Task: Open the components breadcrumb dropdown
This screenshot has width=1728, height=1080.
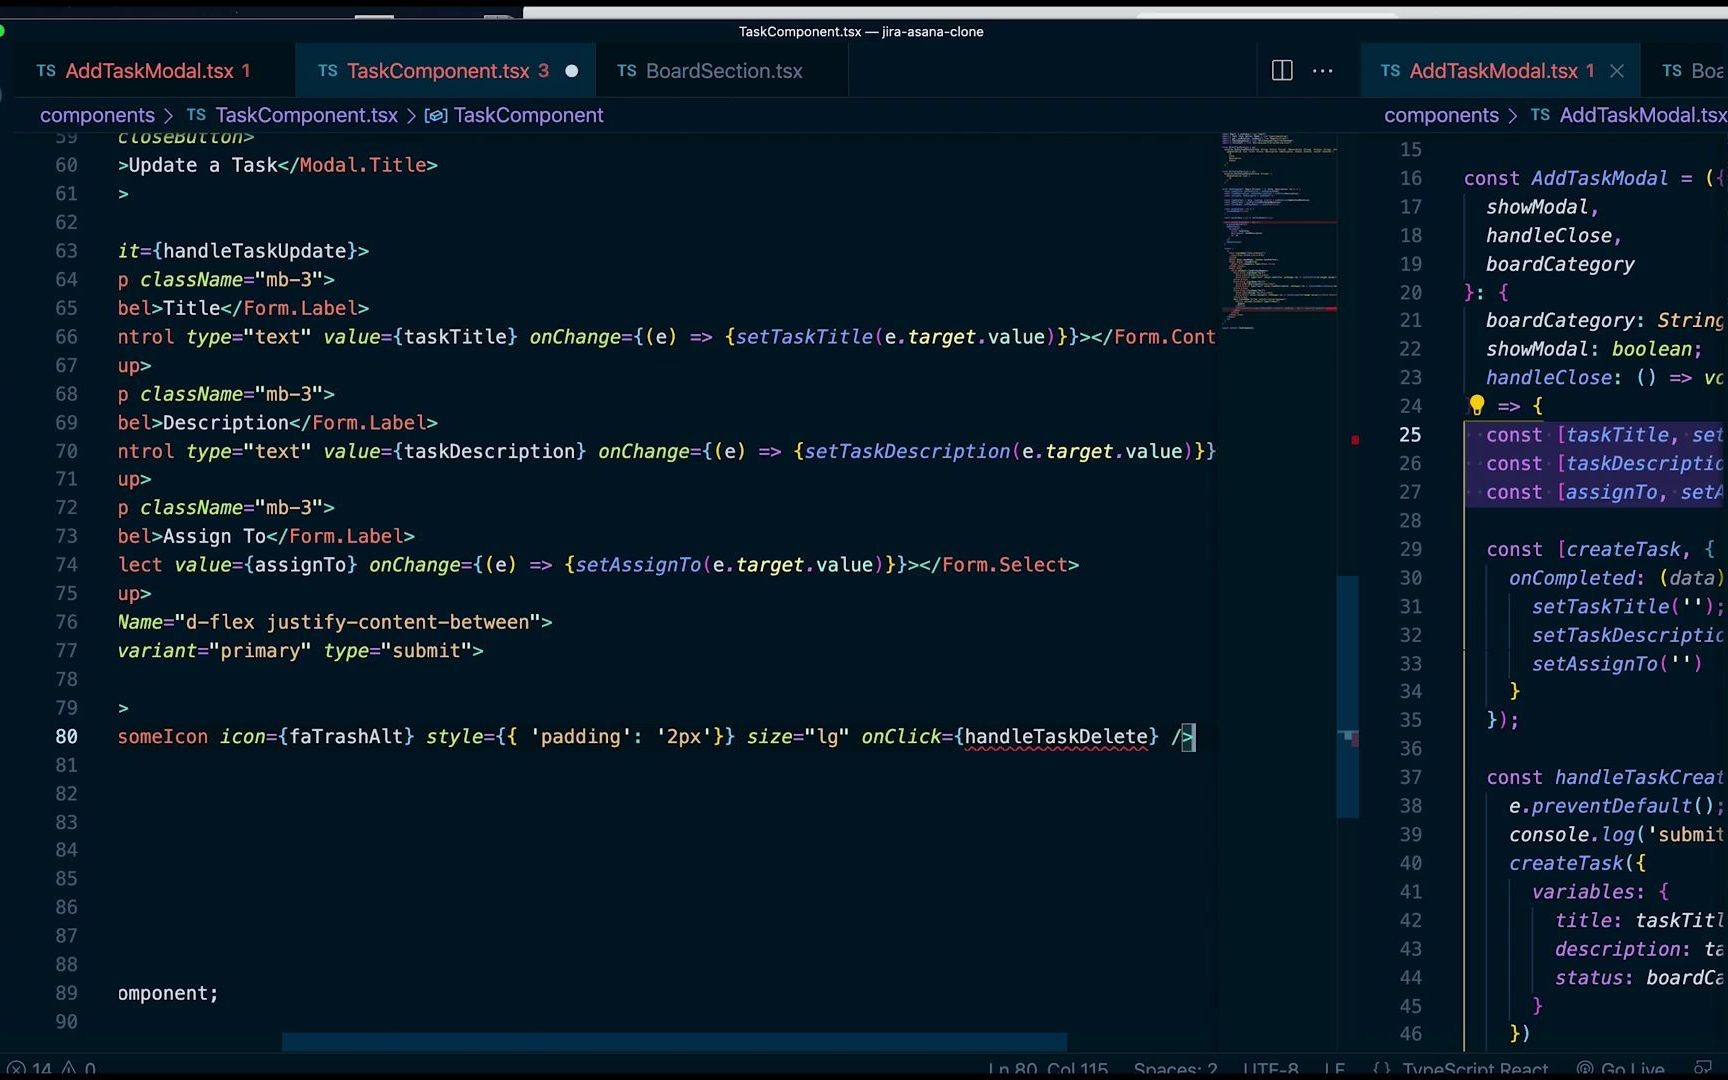Action: pyautogui.click(x=97, y=115)
